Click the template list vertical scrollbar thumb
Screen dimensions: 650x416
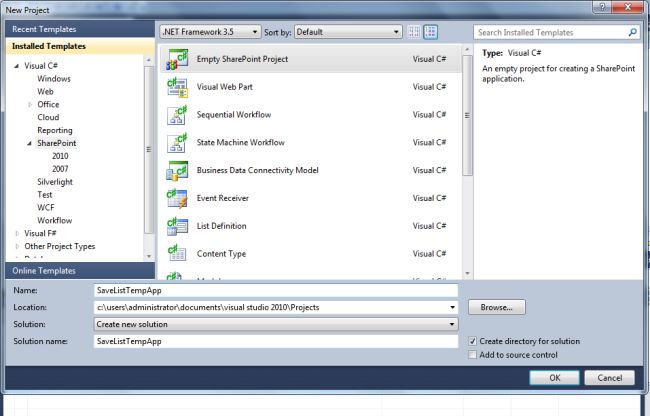[467, 116]
